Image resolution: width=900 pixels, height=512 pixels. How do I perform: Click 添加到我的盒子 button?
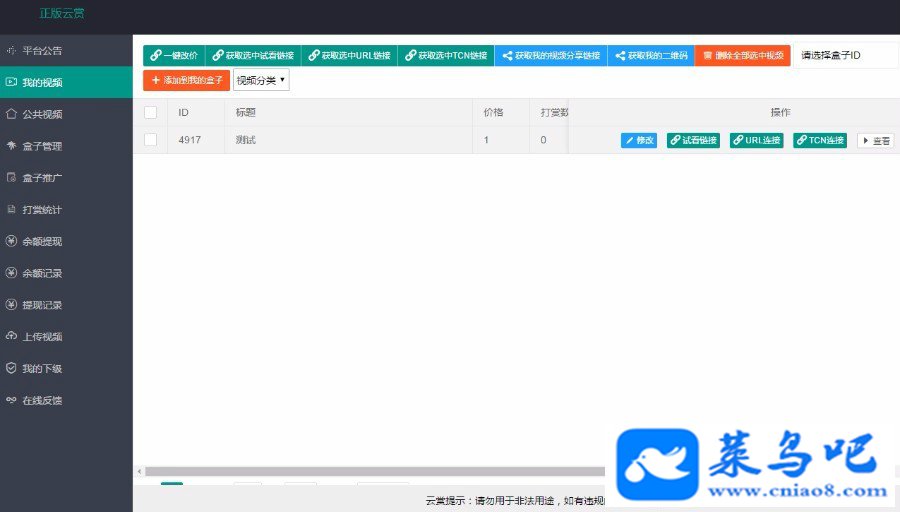click(187, 80)
